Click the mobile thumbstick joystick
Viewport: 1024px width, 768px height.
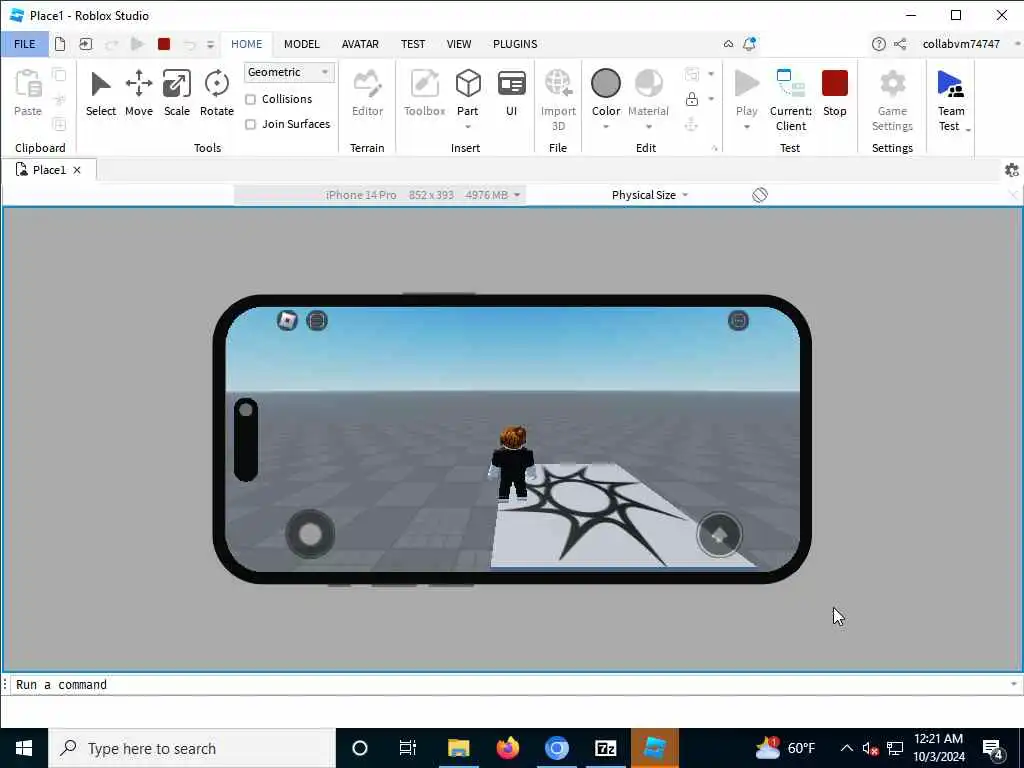tap(310, 534)
